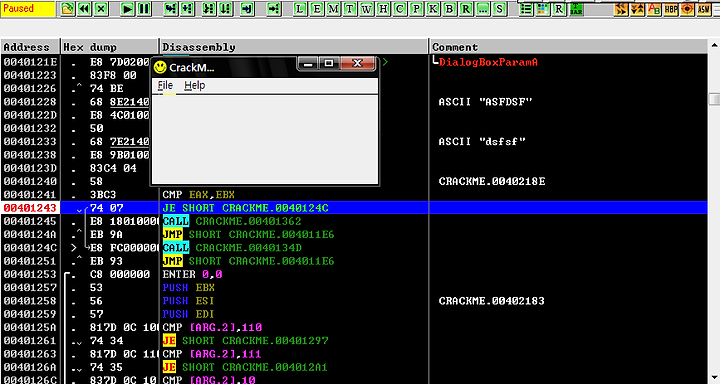Click the Step Over toolbar icon
The height and width of the screenshot is (384, 720).
187,9
